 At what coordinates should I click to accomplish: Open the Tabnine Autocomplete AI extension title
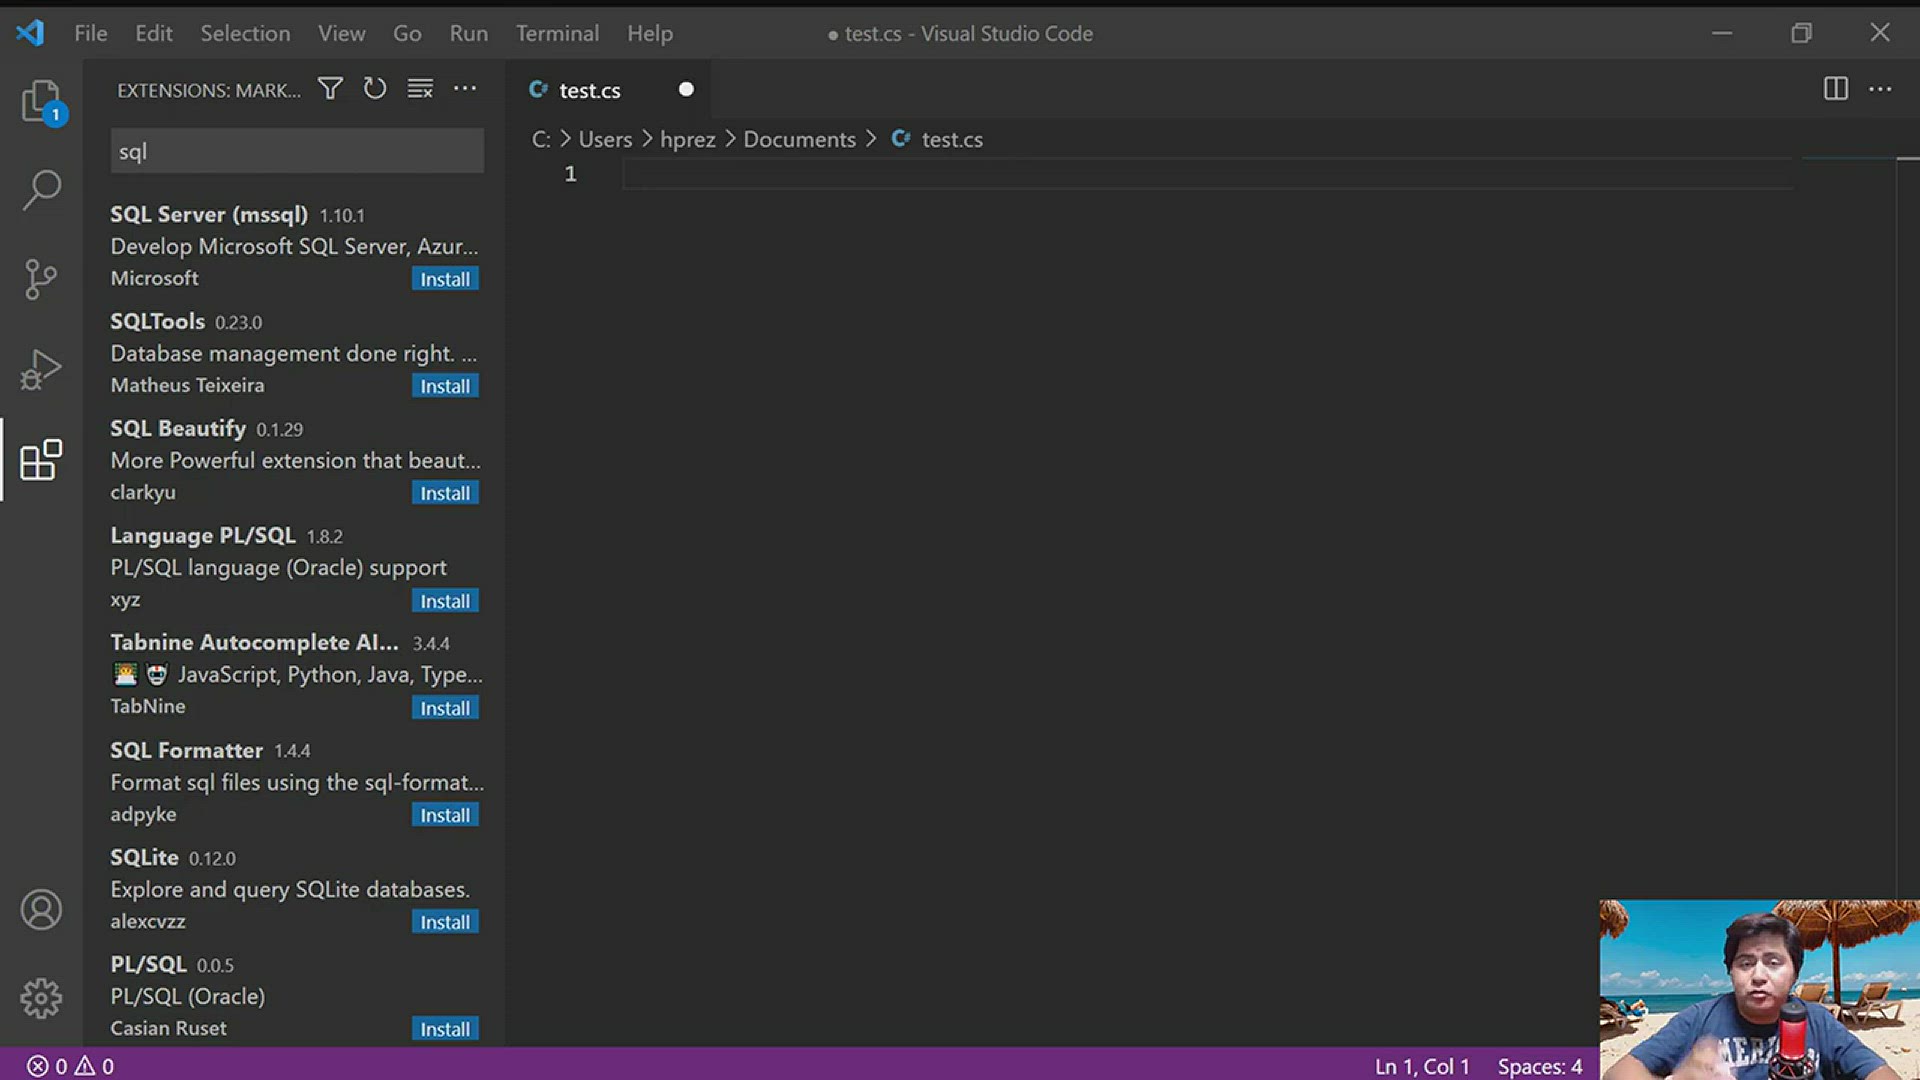pyautogui.click(x=254, y=642)
